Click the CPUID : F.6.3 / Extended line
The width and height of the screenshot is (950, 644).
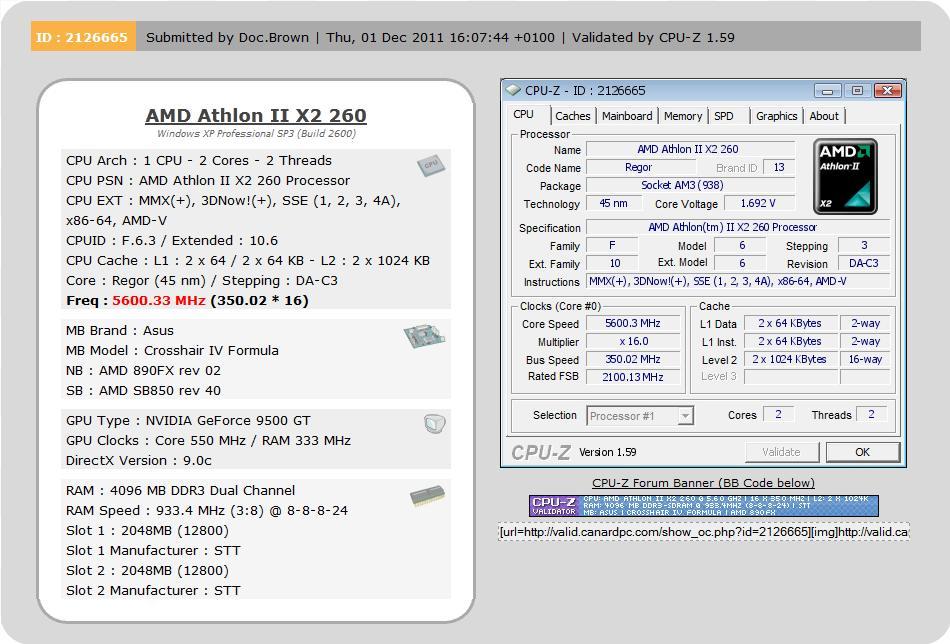tap(172, 241)
